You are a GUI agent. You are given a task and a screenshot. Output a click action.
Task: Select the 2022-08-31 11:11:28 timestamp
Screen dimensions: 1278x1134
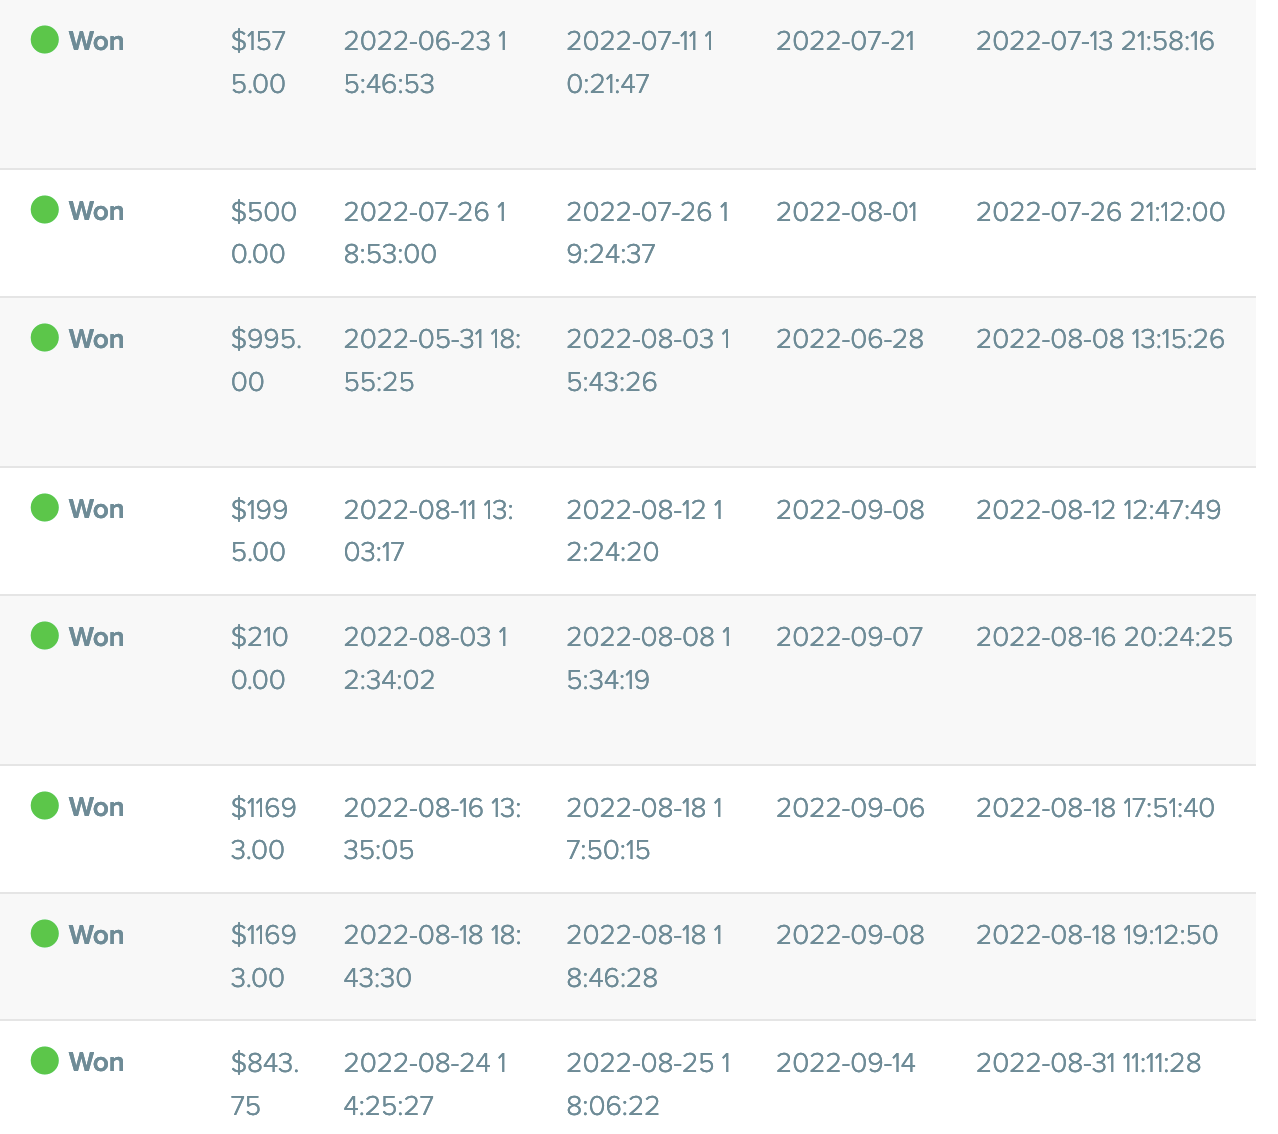click(x=1088, y=1062)
